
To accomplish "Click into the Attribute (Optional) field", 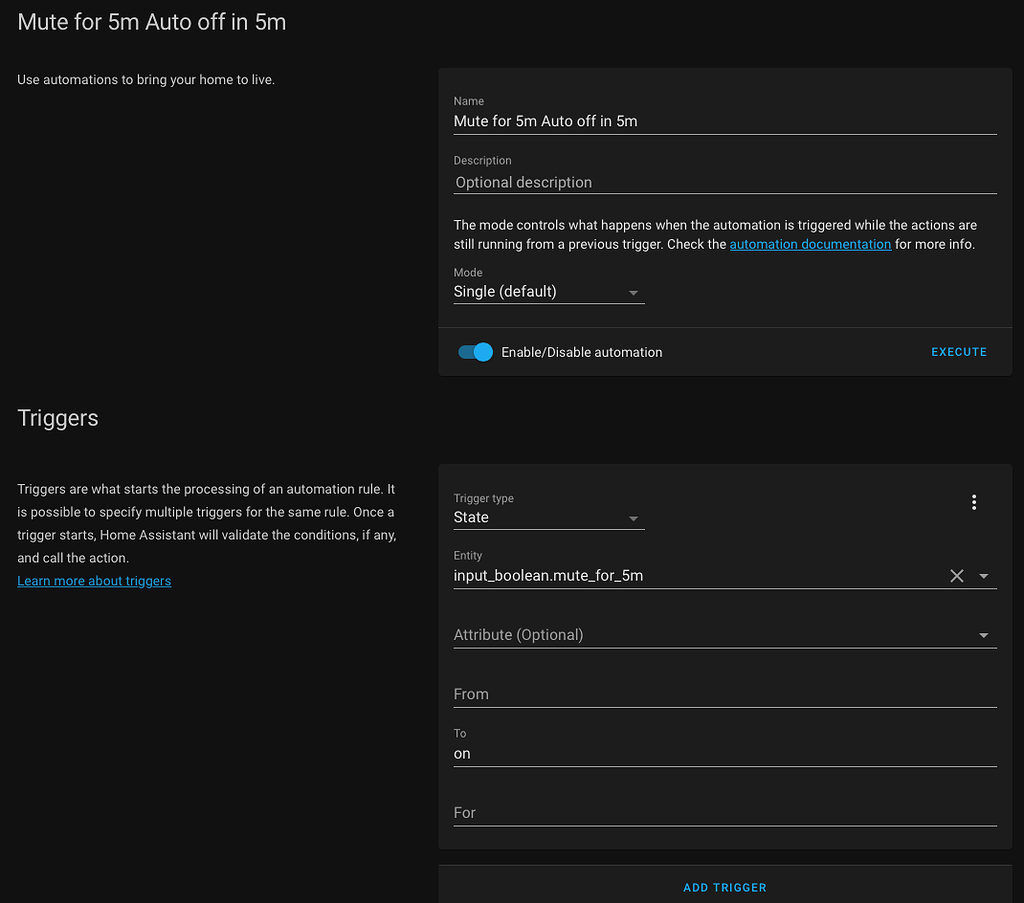I will click(710, 635).
